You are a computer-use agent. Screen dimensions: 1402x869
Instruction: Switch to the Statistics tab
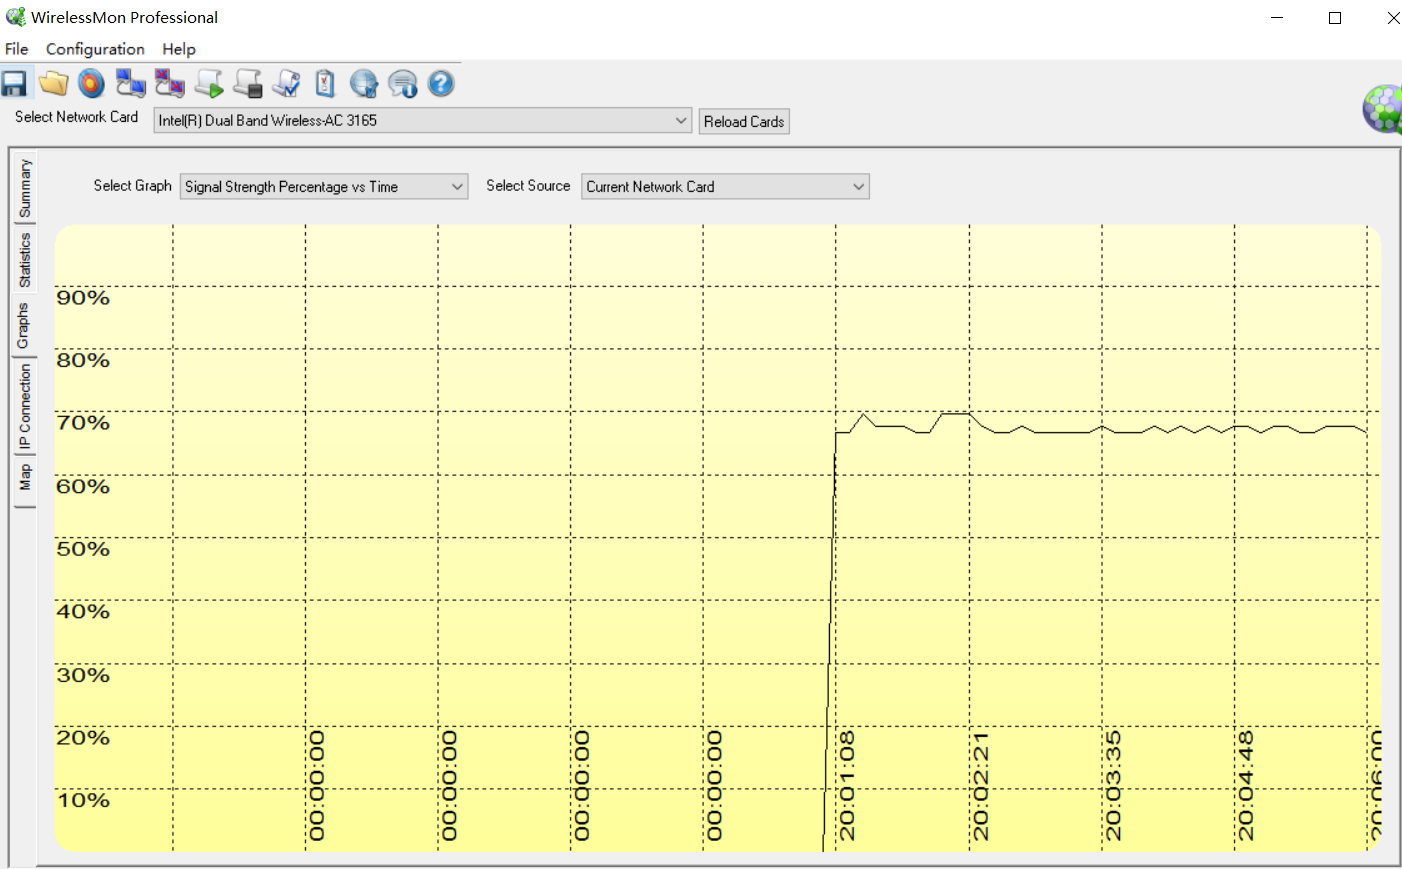pyautogui.click(x=24, y=260)
